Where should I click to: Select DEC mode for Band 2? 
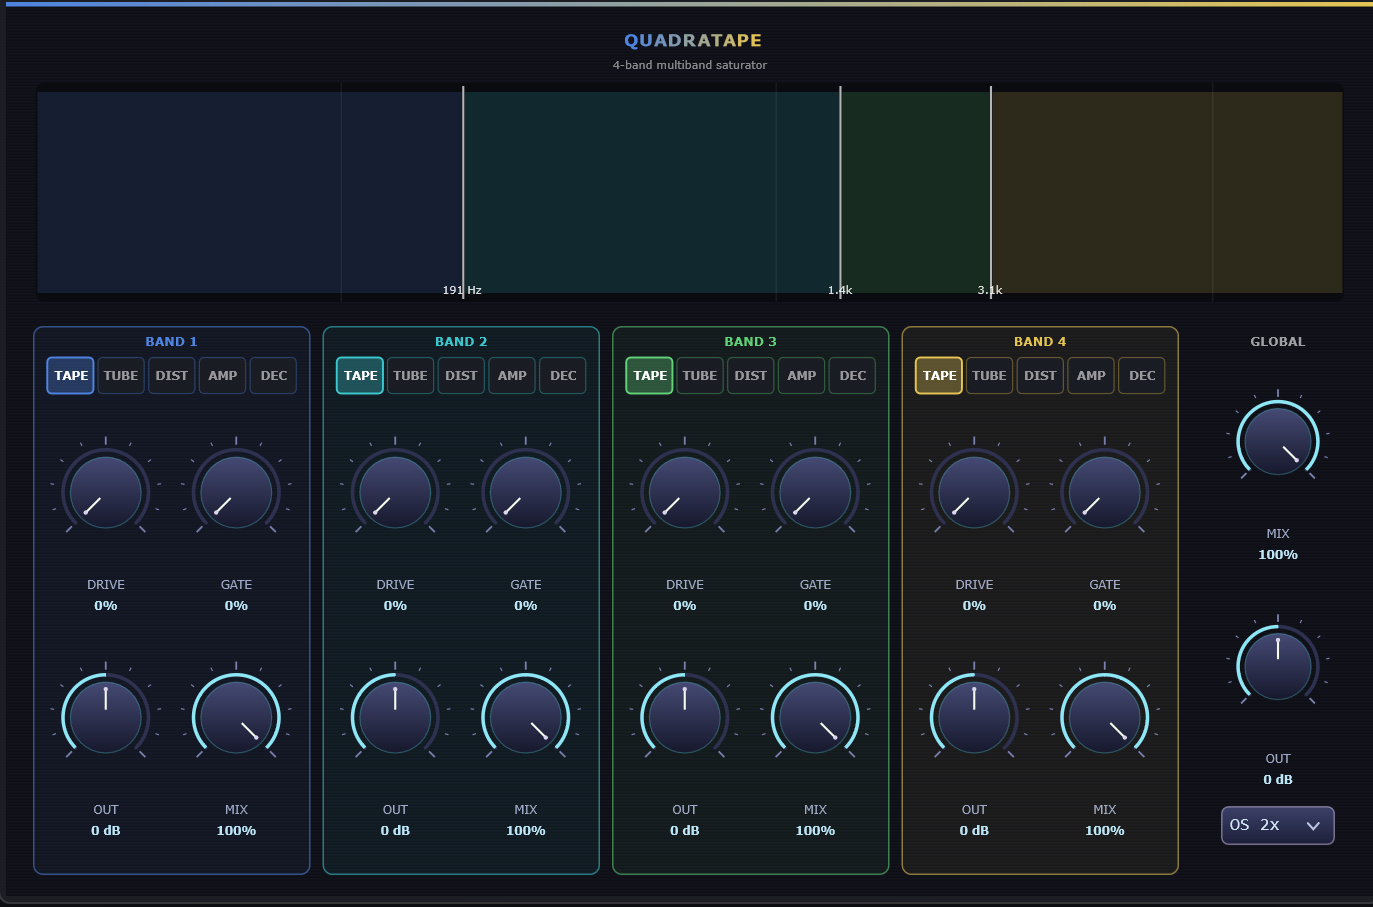tap(563, 376)
